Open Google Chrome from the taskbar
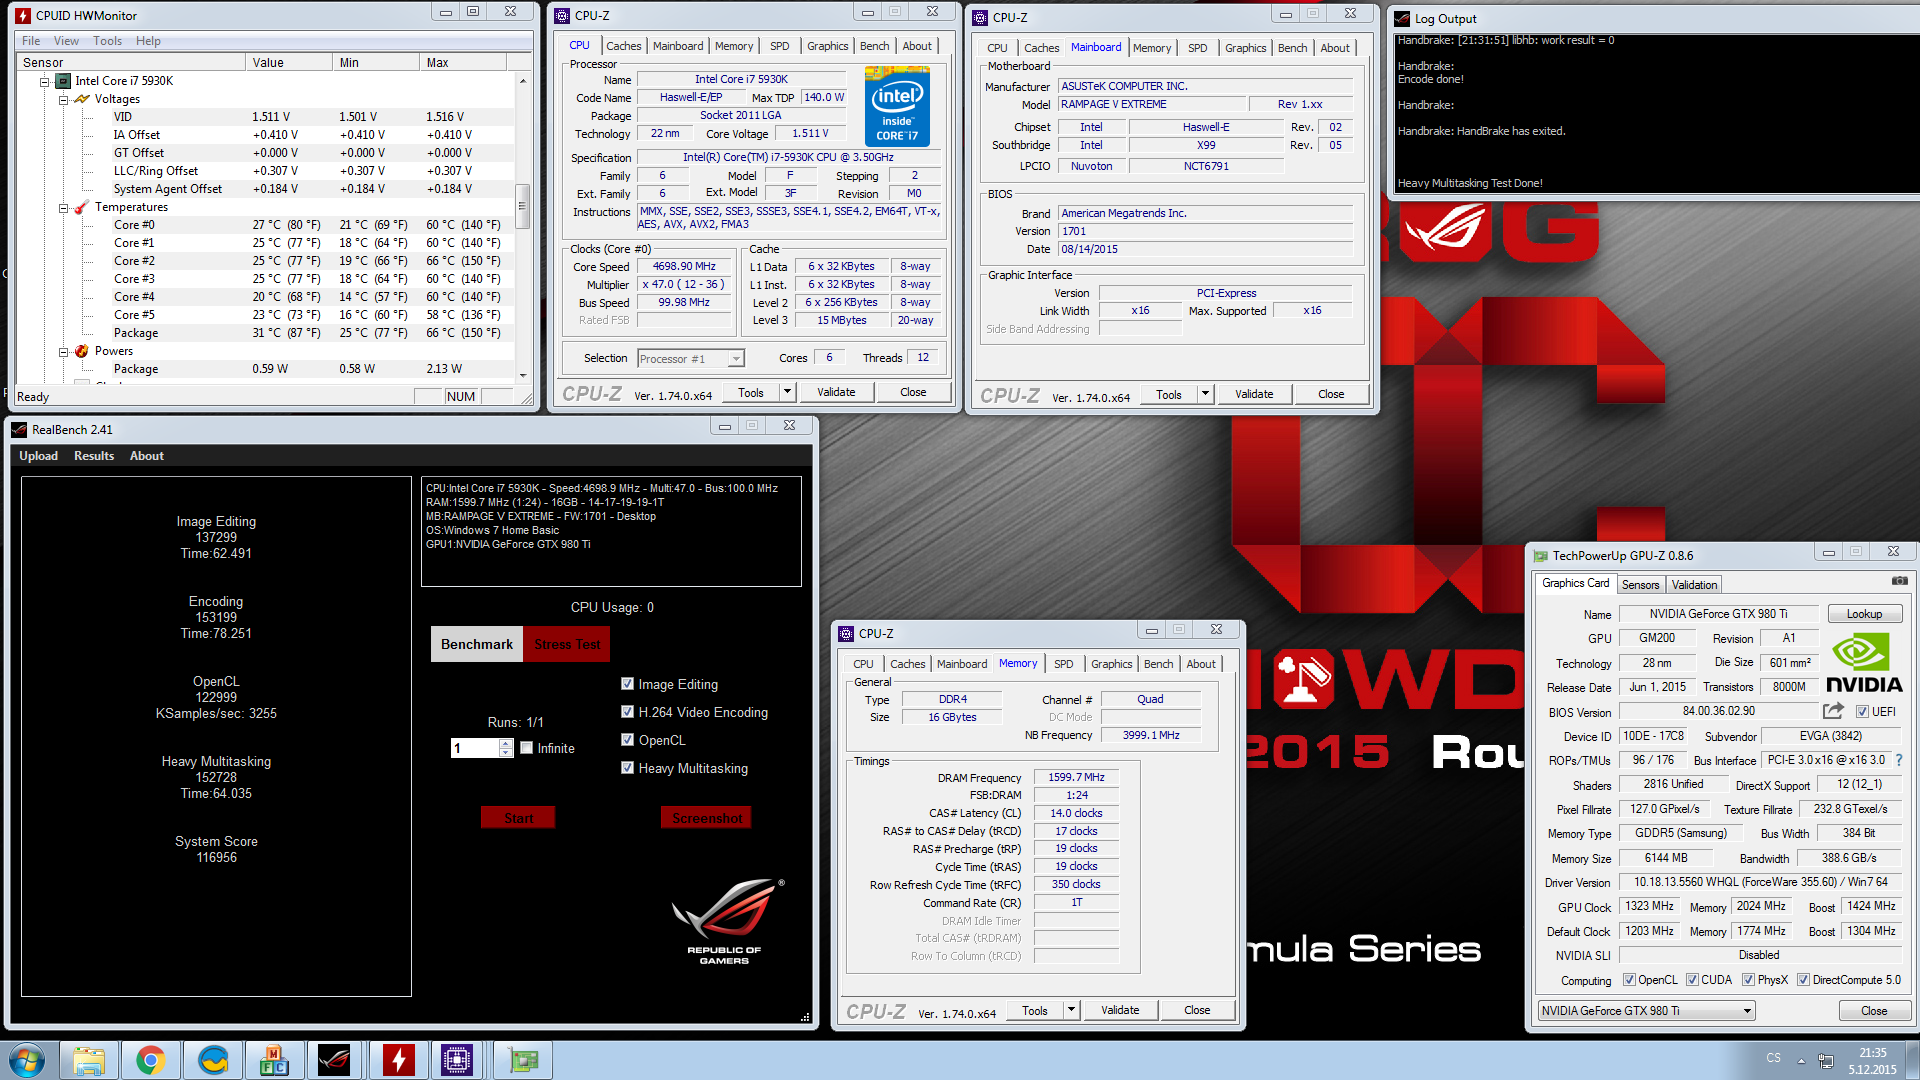 151,1060
